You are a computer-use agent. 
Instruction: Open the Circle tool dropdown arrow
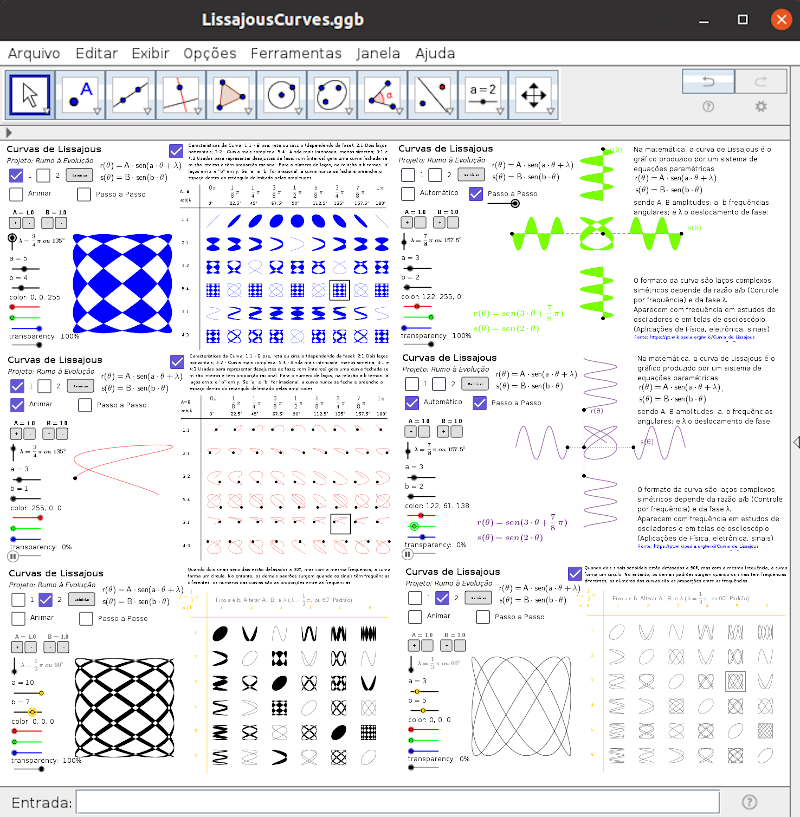299,111
